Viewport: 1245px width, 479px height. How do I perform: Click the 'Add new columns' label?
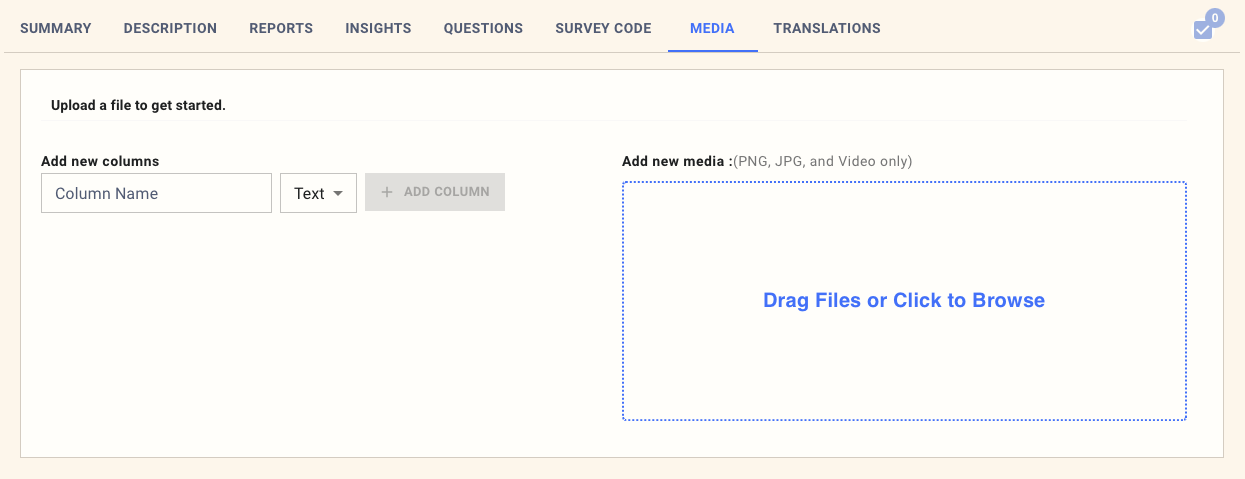click(100, 161)
